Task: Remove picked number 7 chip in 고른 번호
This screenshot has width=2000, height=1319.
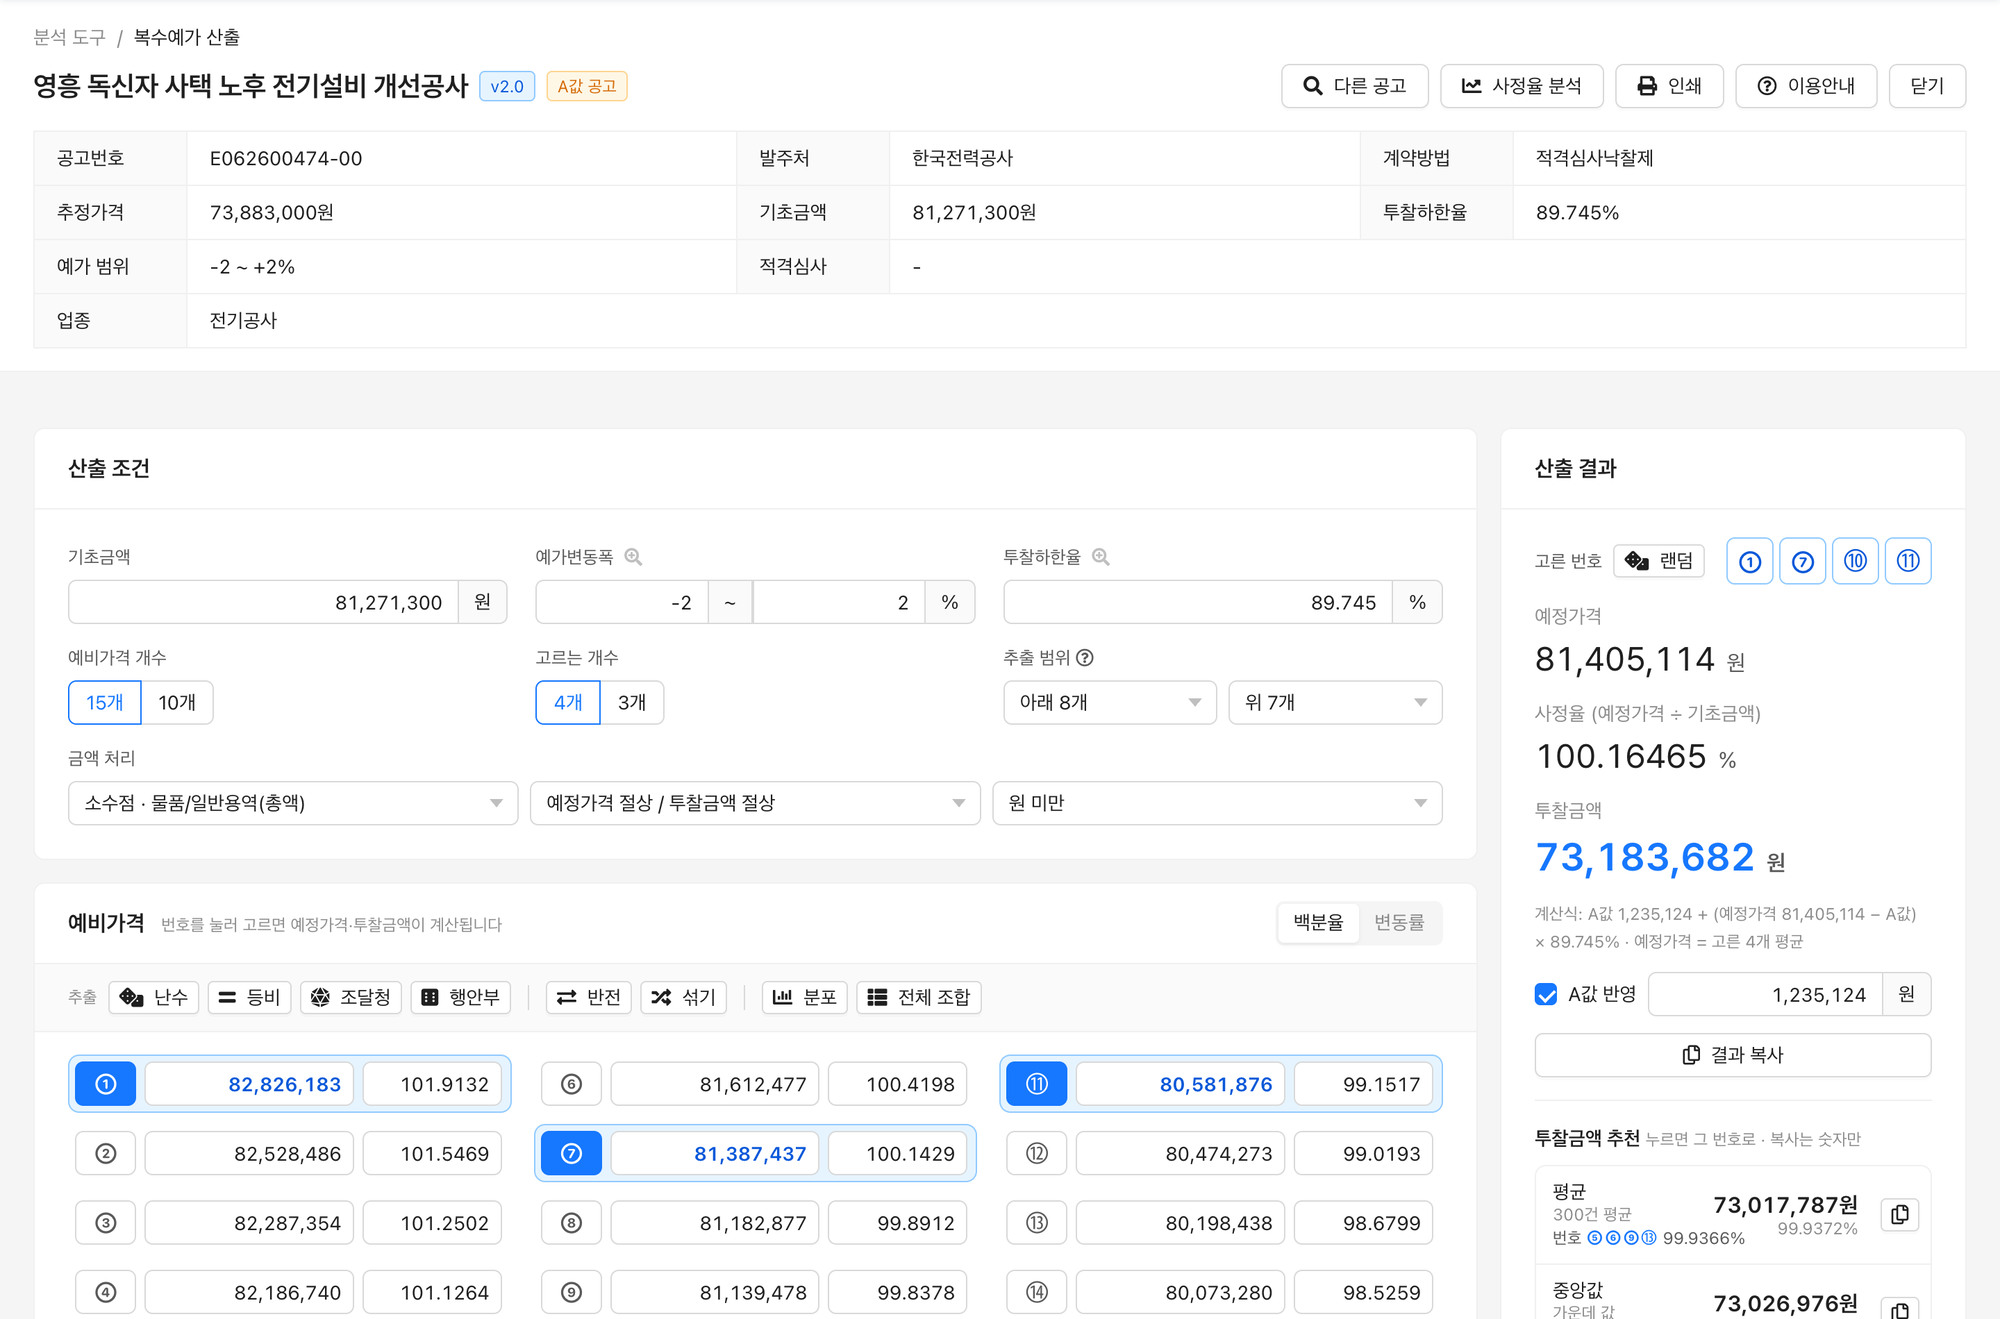Action: (x=1803, y=561)
